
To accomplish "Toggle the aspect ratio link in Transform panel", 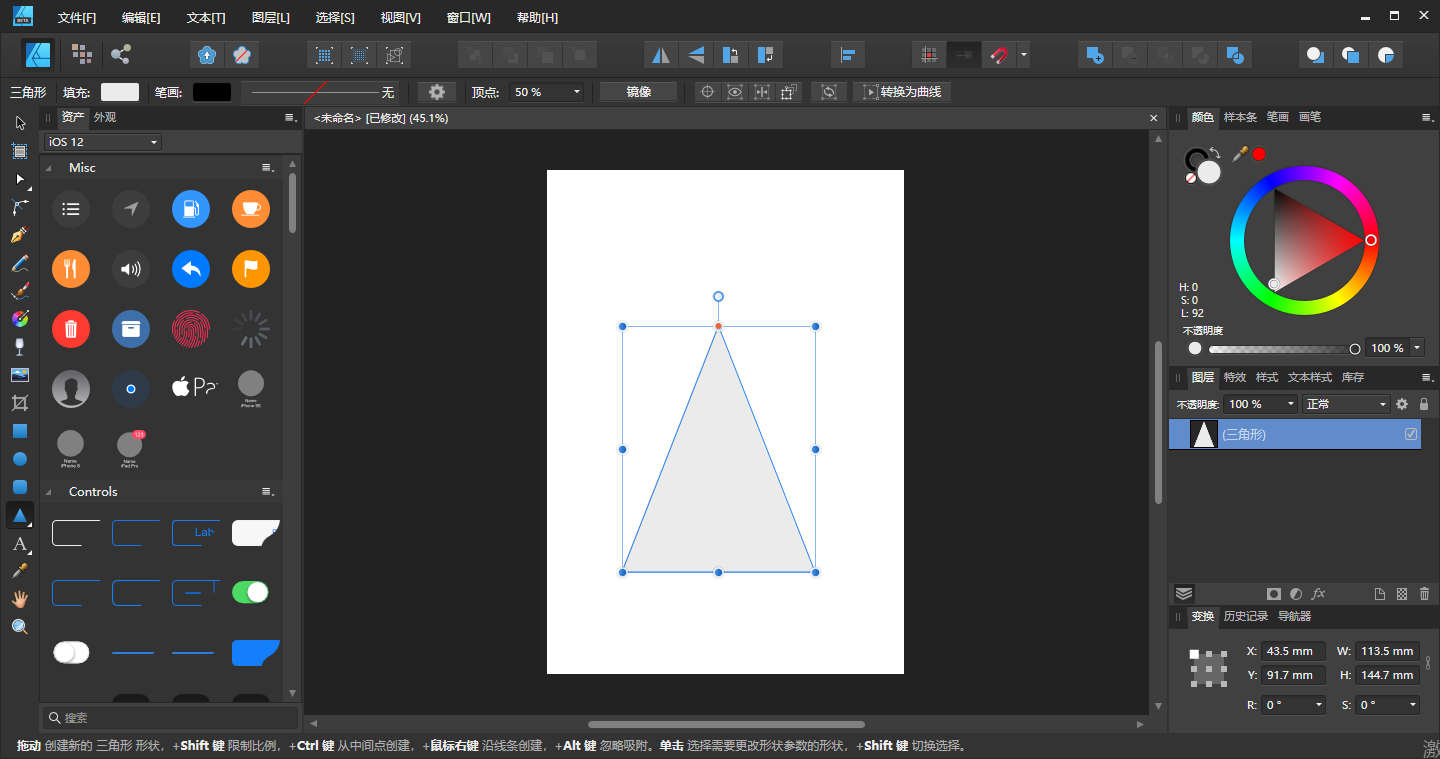I will coord(1427,663).
